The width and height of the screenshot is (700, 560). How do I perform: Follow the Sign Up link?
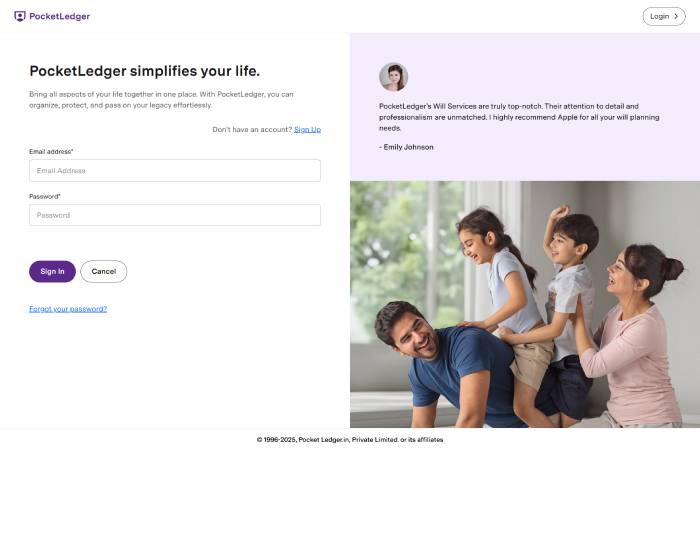307,130
